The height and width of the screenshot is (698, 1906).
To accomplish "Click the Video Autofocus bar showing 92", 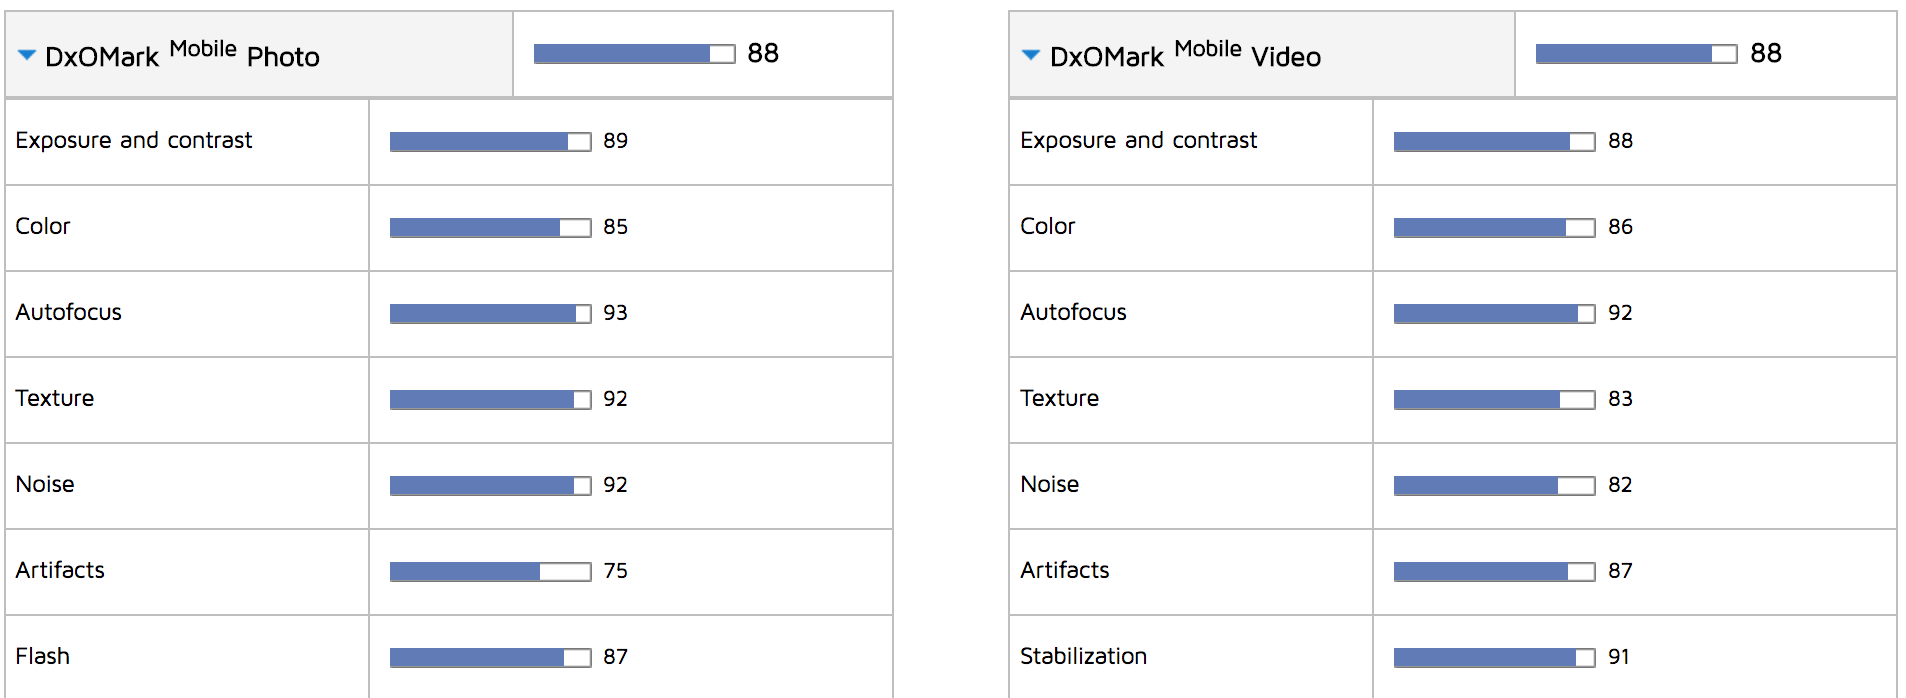I will point(1494,314).
